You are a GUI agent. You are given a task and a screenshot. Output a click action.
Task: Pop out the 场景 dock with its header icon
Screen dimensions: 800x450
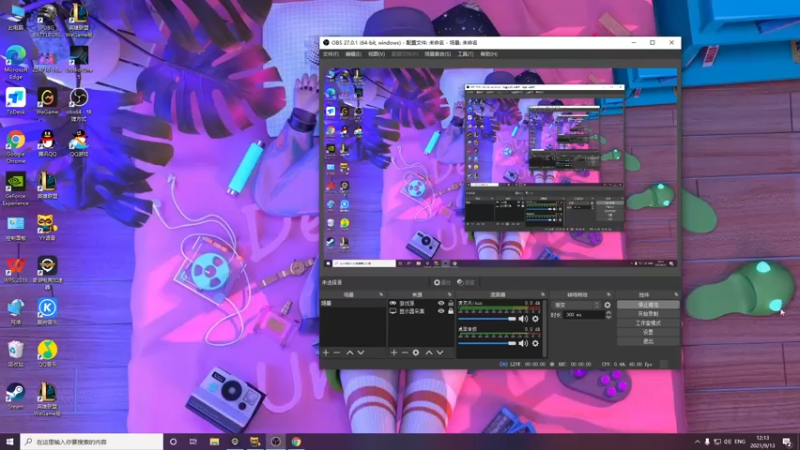tap(381, 294)
